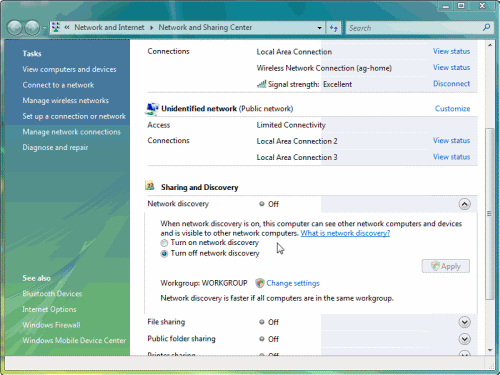Screen dimensions: 500x375
Task: Open Set up a connection or network
Action: point(74,116)
